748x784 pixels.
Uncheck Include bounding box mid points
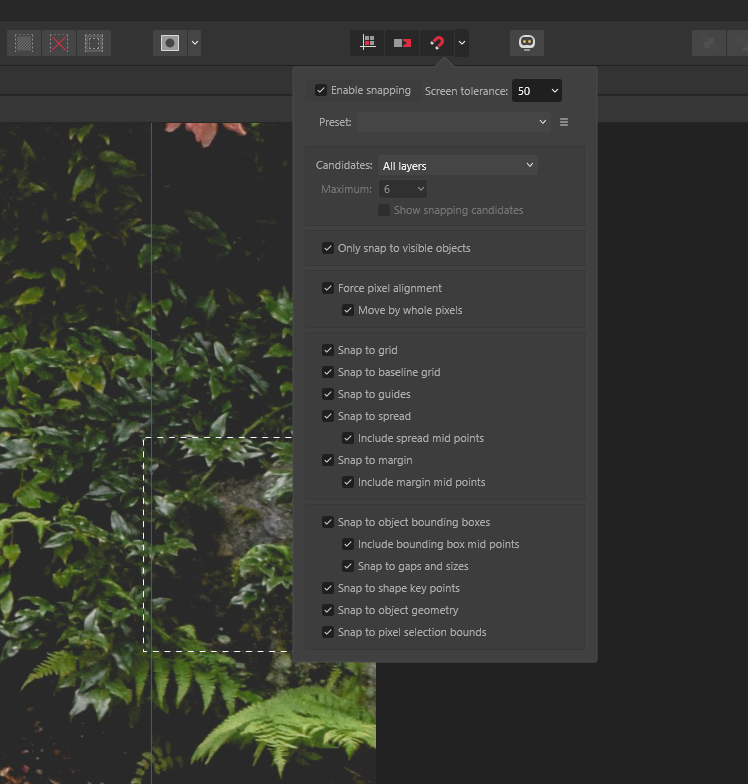(x=348, y=544)
